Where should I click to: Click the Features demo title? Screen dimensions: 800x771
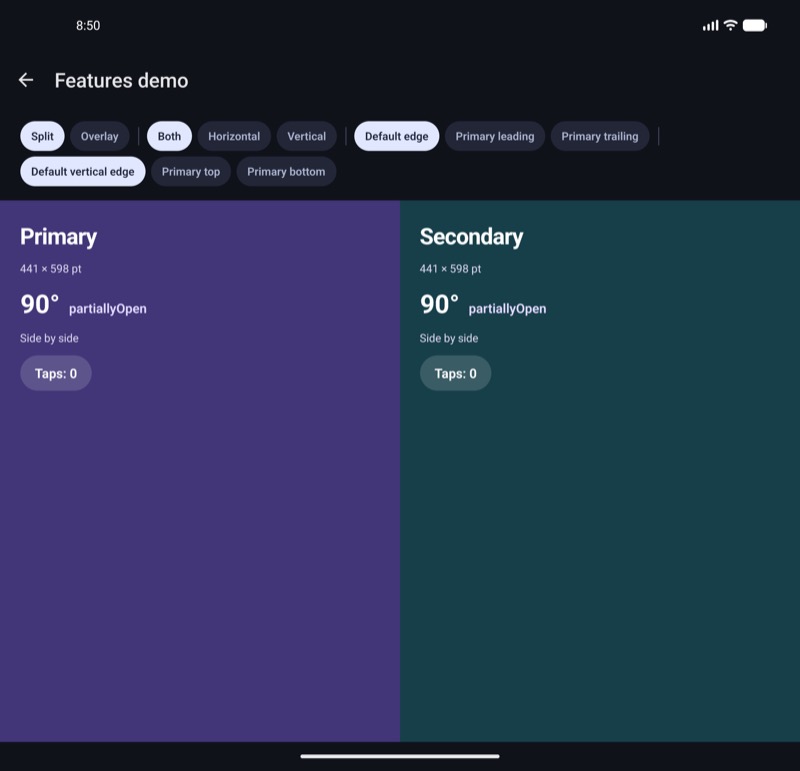click(121, 81)
